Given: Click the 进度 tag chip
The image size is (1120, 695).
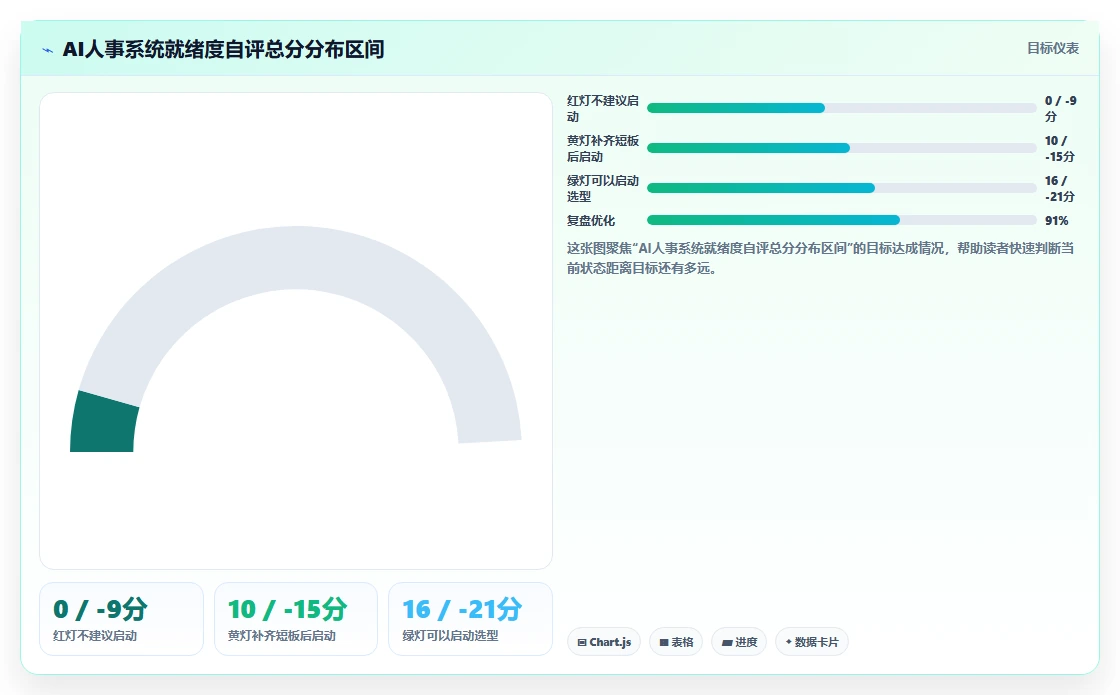Looking at the screenshot, I should click(739, 642).
